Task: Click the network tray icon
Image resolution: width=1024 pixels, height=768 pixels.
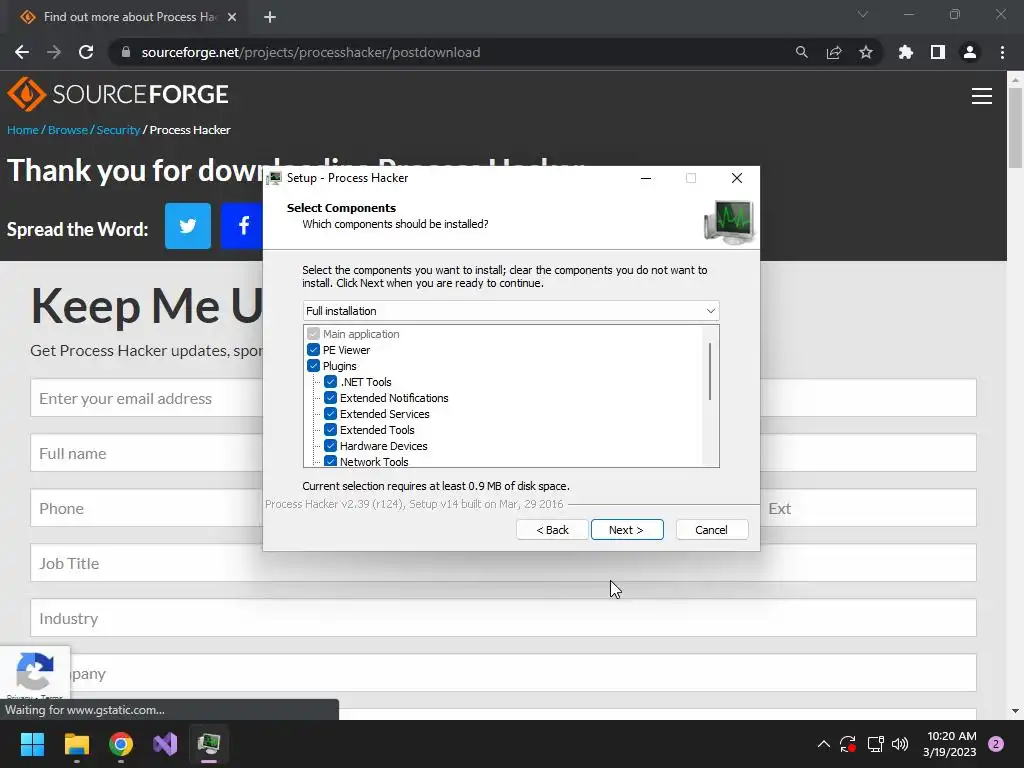Action: pyautogui.click(x=875, y=744)
